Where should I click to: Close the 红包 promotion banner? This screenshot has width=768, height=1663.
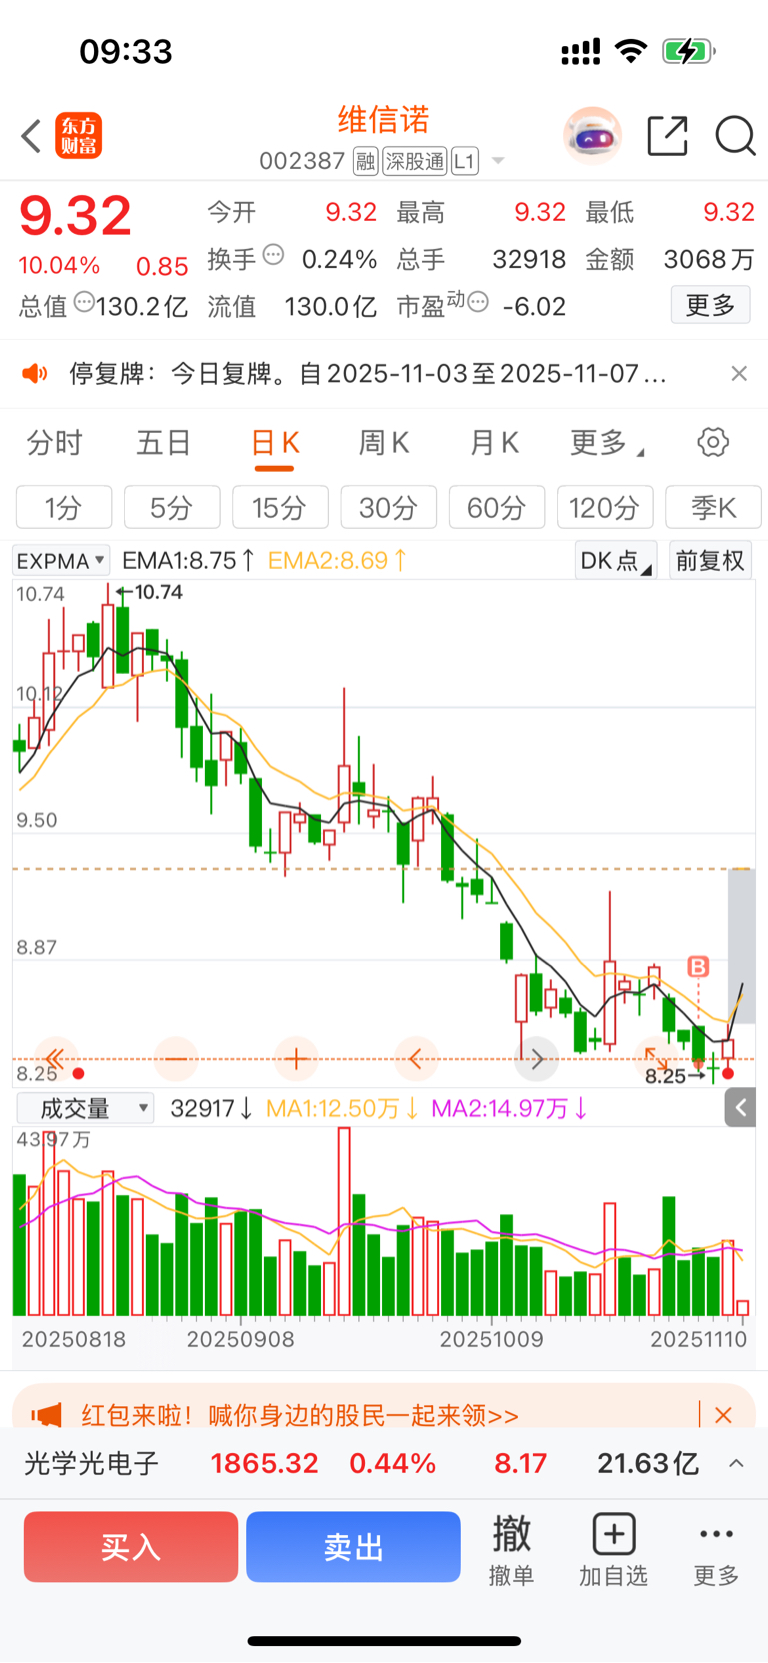(724, 1415)
